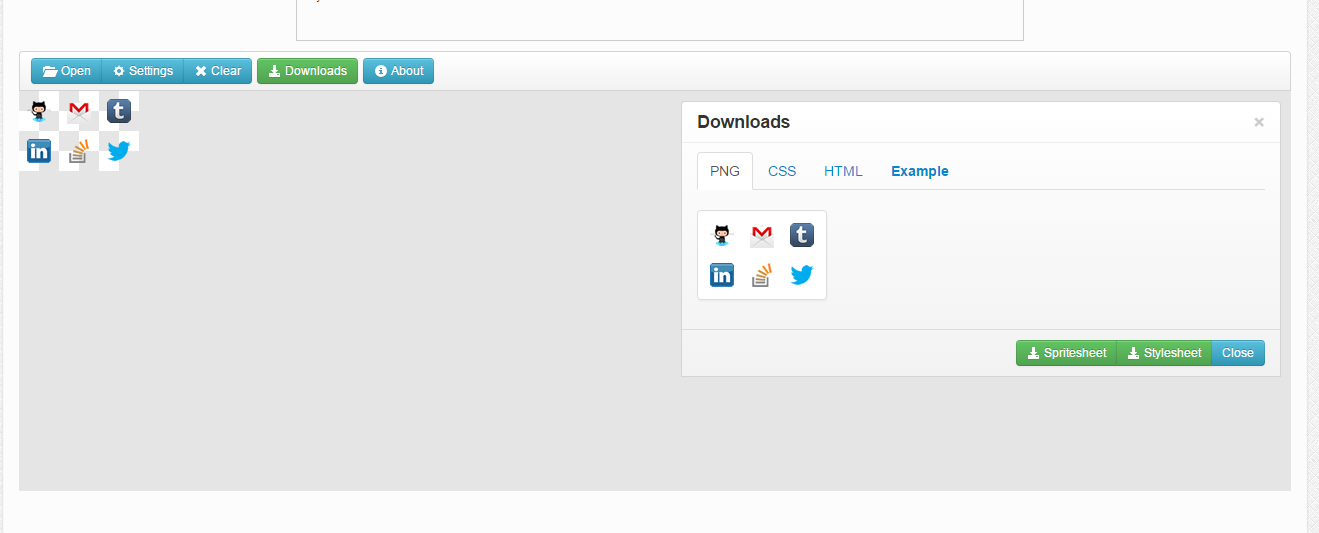Image resolution: width=1319 pixels, height=533 pixels.
Task: Select the GitHub Octocat sprite on canvas
Action: (39, 111)
